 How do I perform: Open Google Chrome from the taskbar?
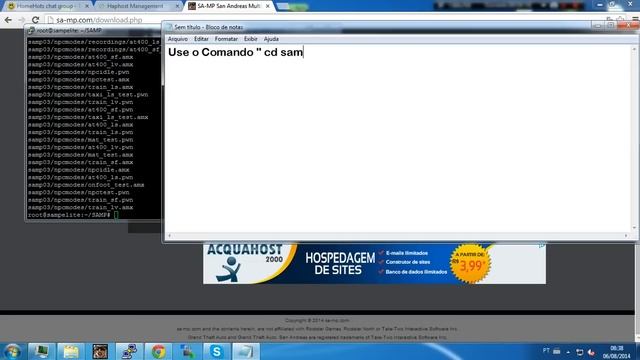coord(158,351)
